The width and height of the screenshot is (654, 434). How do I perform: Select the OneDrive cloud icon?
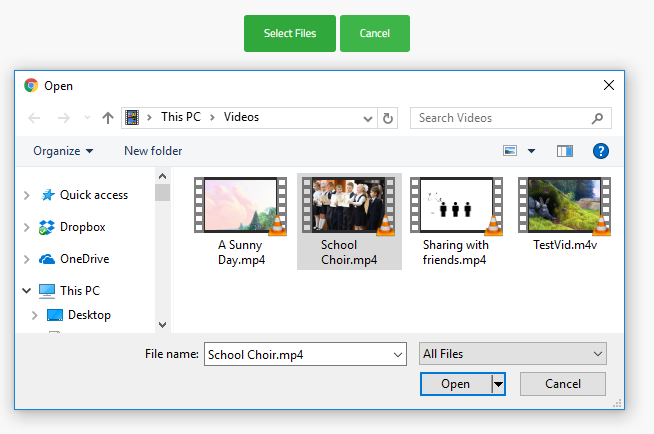point(46,259)
